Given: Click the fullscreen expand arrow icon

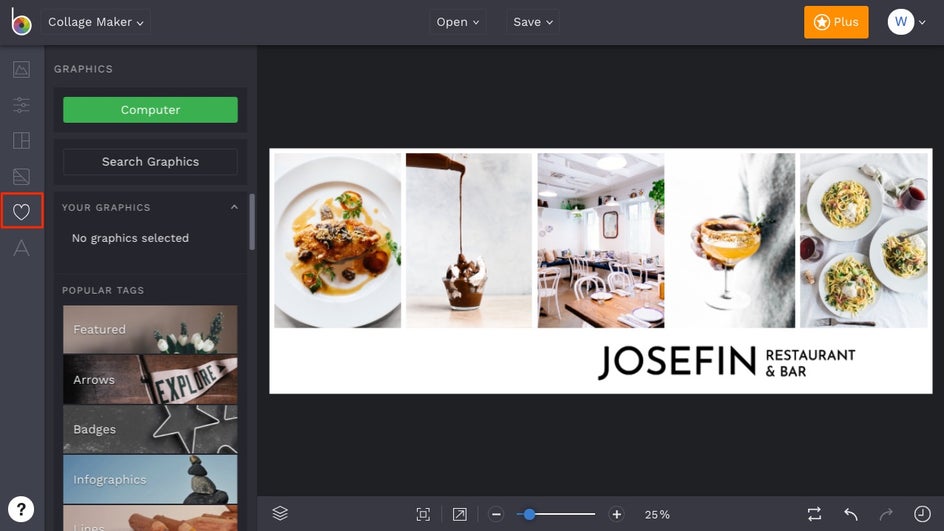Looking at the screenshot, I should tap(459, 514).
